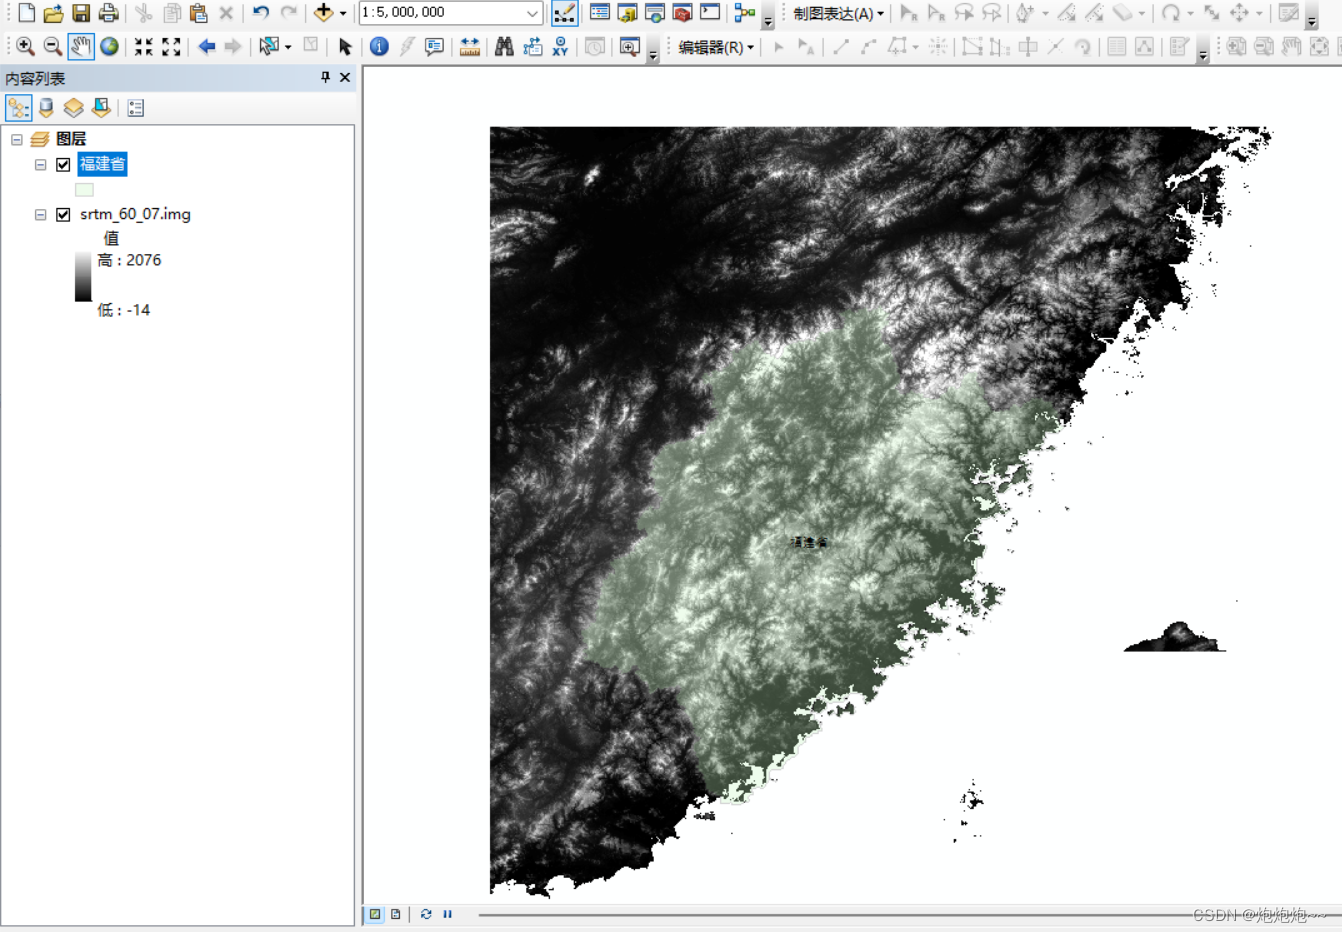This screenshot has width=1342, height=932.
Task: Click the Add Data button
Action: [x=323, y=13]
